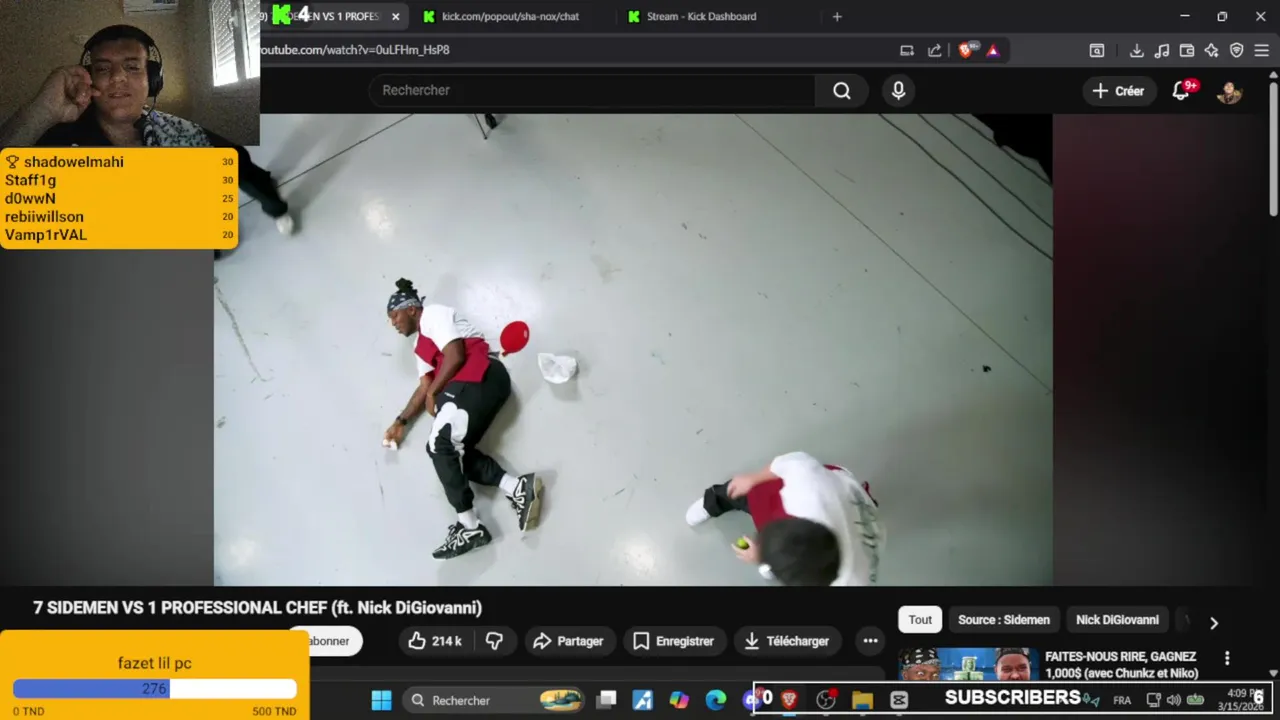This screenshot has height=720, width=1280.
Task: Click the Brave address bar URL
Action: (355, 50)
